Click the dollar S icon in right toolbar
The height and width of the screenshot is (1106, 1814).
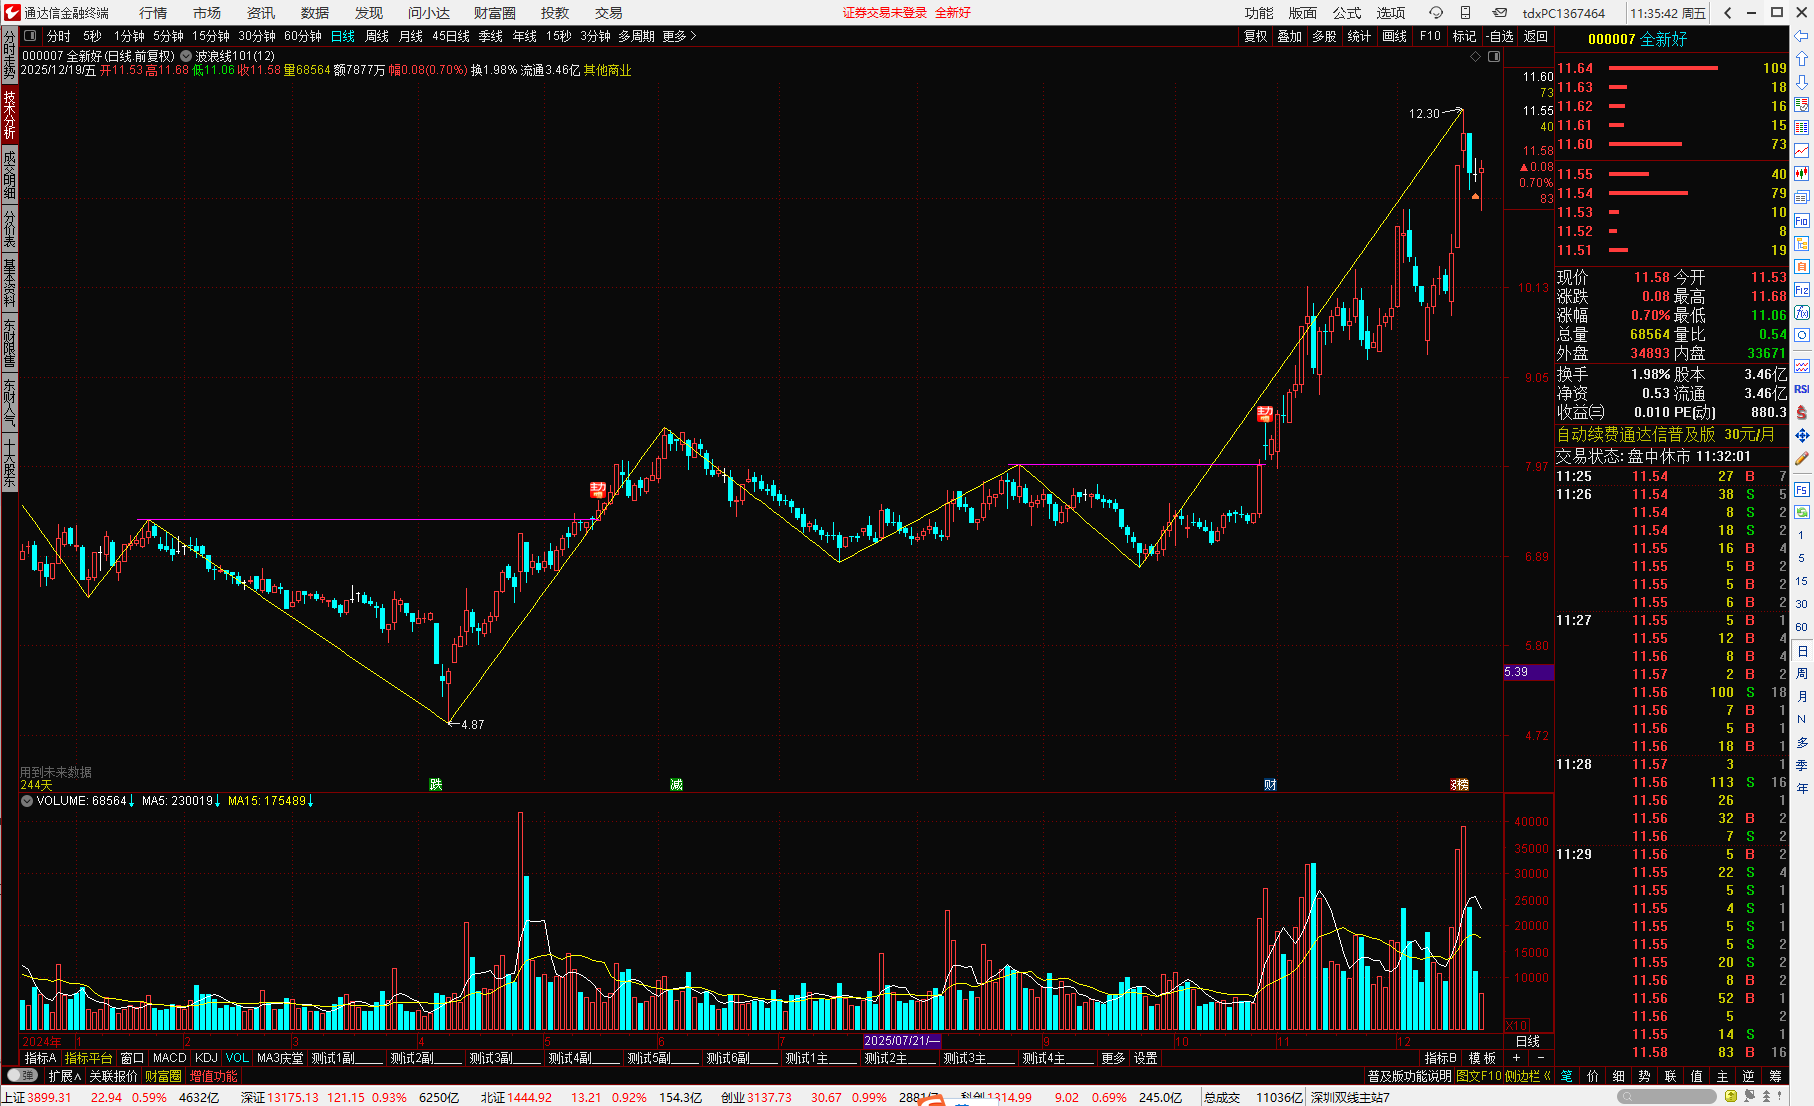(1802, 412)
